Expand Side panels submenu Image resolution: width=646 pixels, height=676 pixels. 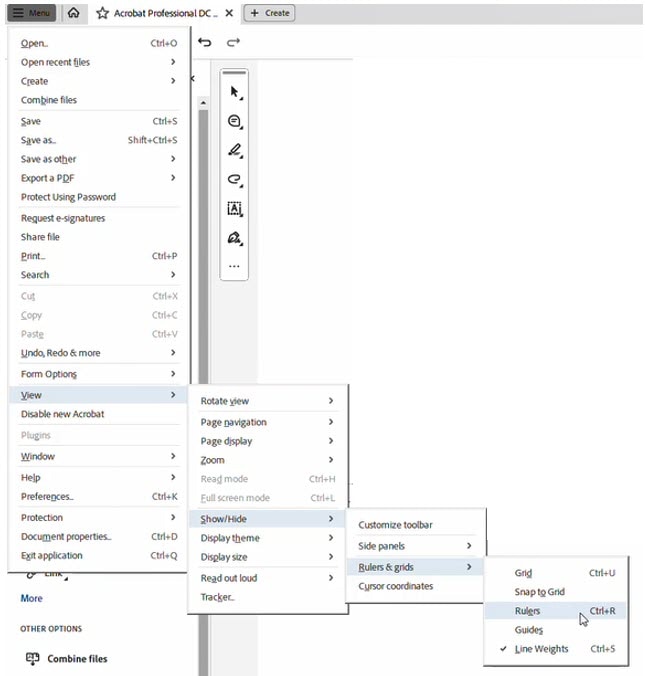(x=415, y=546)
